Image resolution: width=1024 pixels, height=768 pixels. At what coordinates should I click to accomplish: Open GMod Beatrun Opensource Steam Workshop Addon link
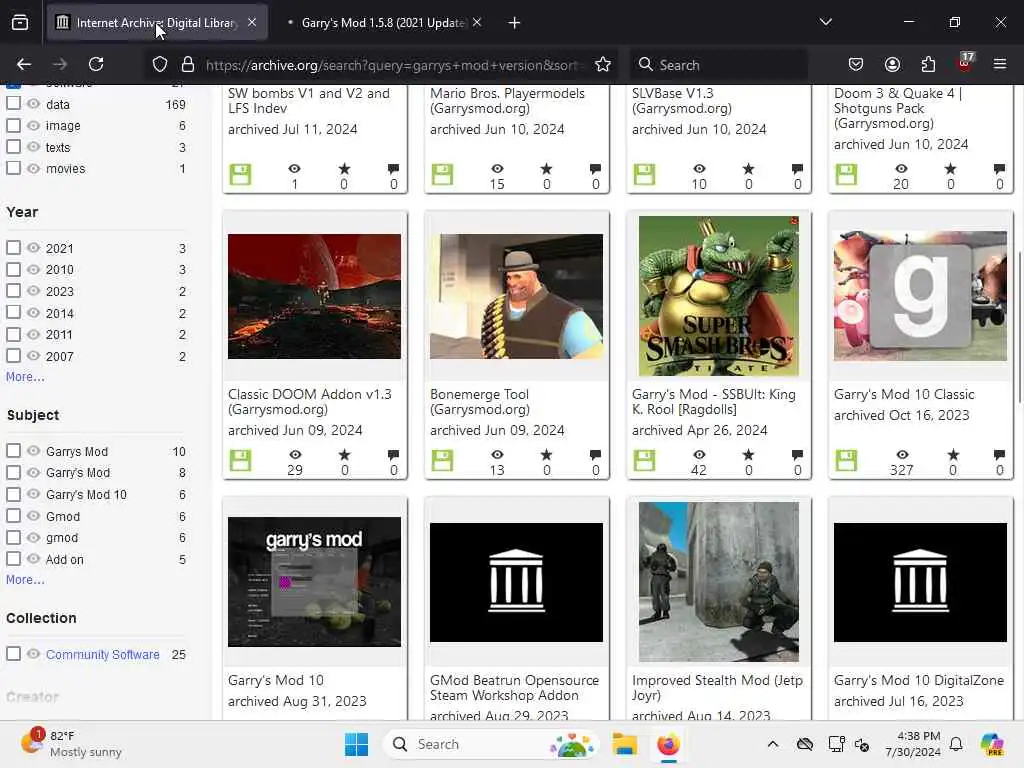515,688
